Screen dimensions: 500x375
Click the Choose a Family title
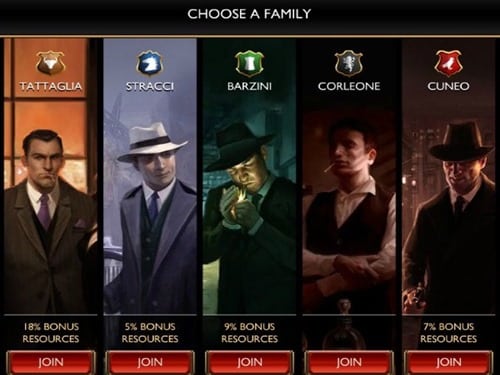click(249, 14)
